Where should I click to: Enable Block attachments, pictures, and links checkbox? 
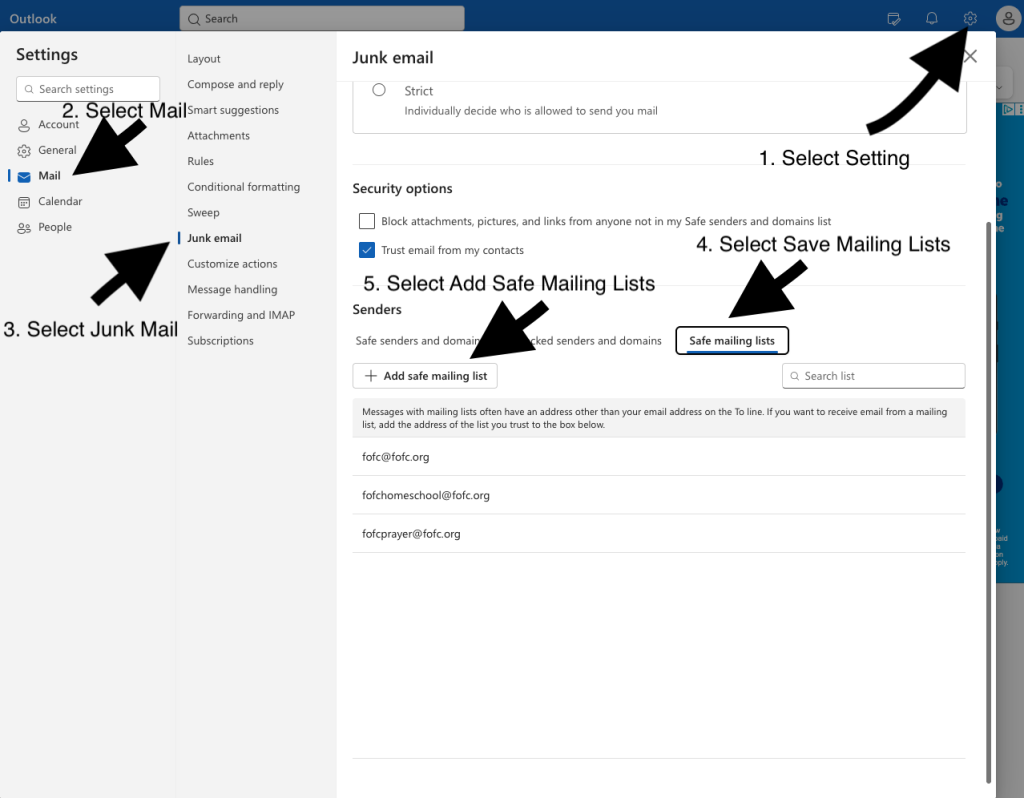(x=367, y=221)
